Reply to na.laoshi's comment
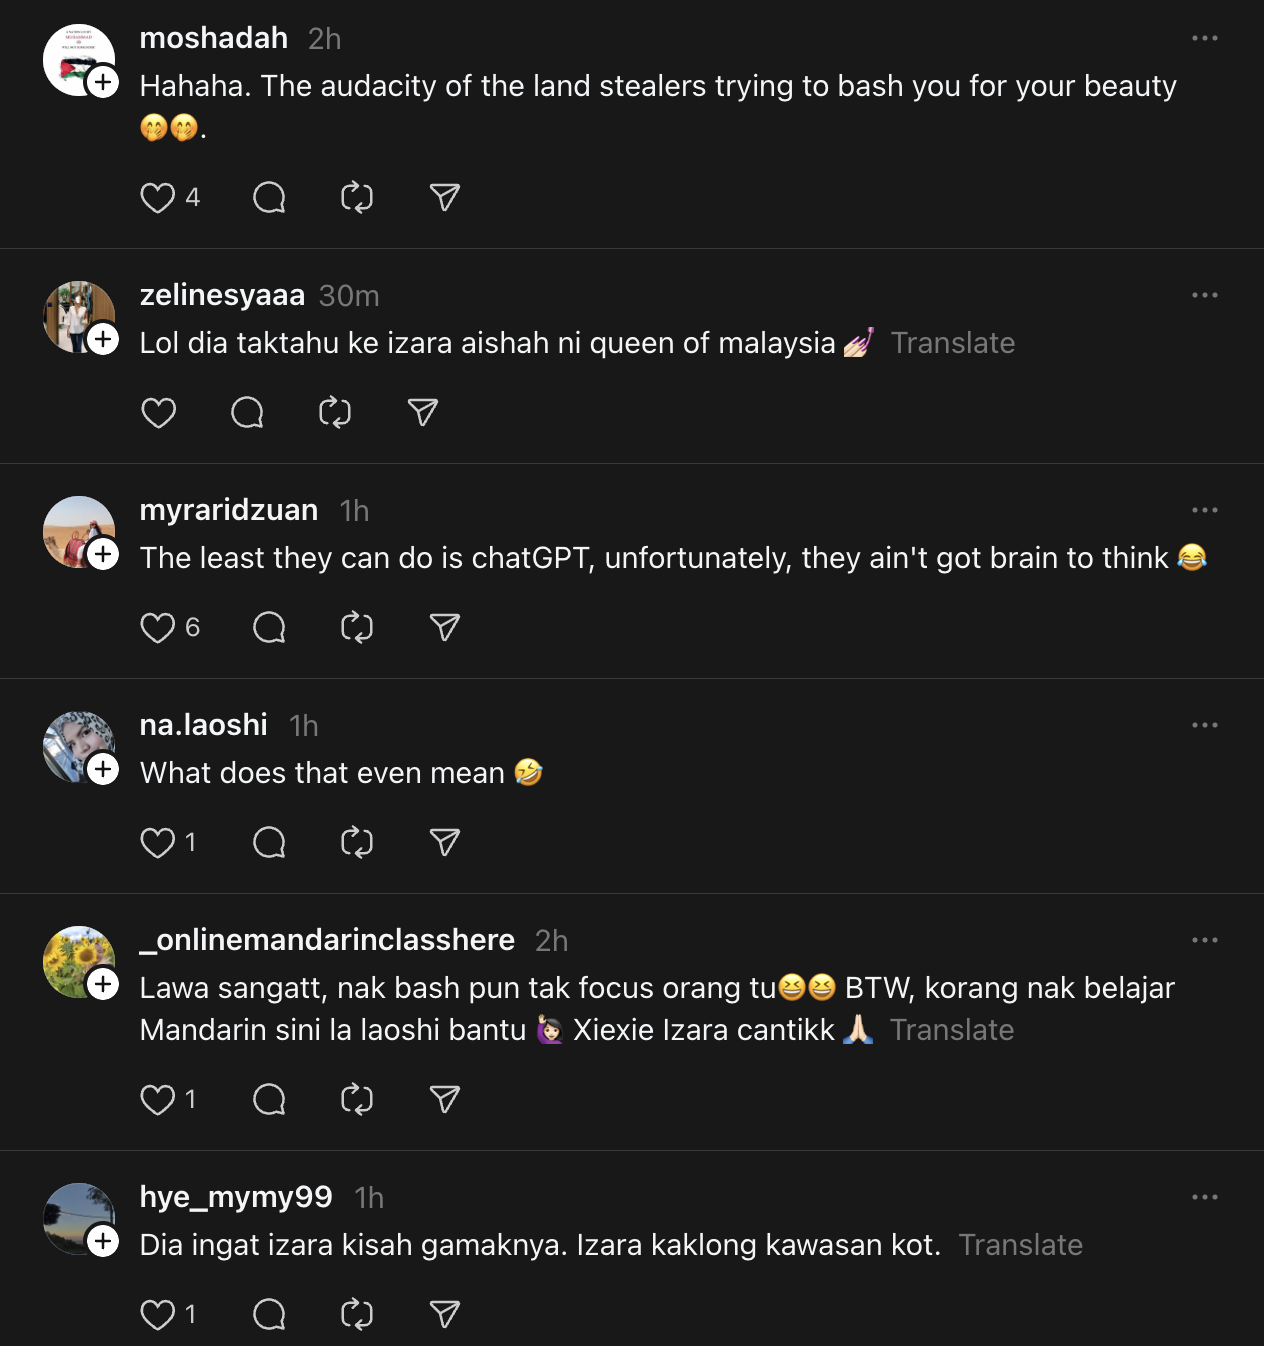The width and height of the screenshot is (1264, 1346). click(269, 843)
